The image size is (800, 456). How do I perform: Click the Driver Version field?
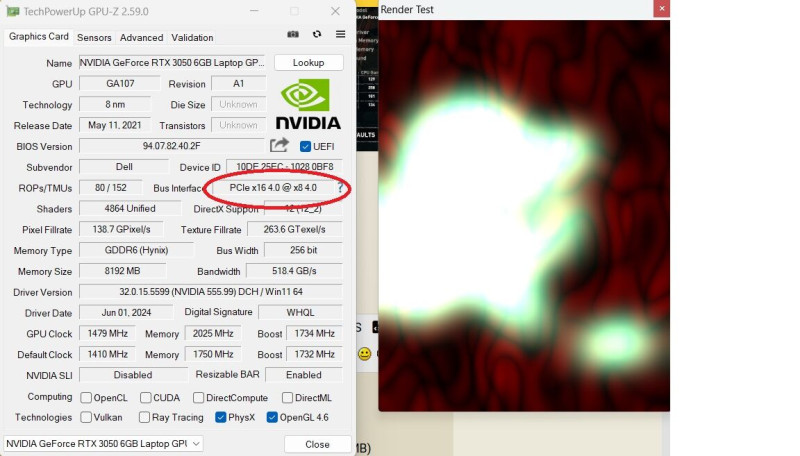[211, 292]
